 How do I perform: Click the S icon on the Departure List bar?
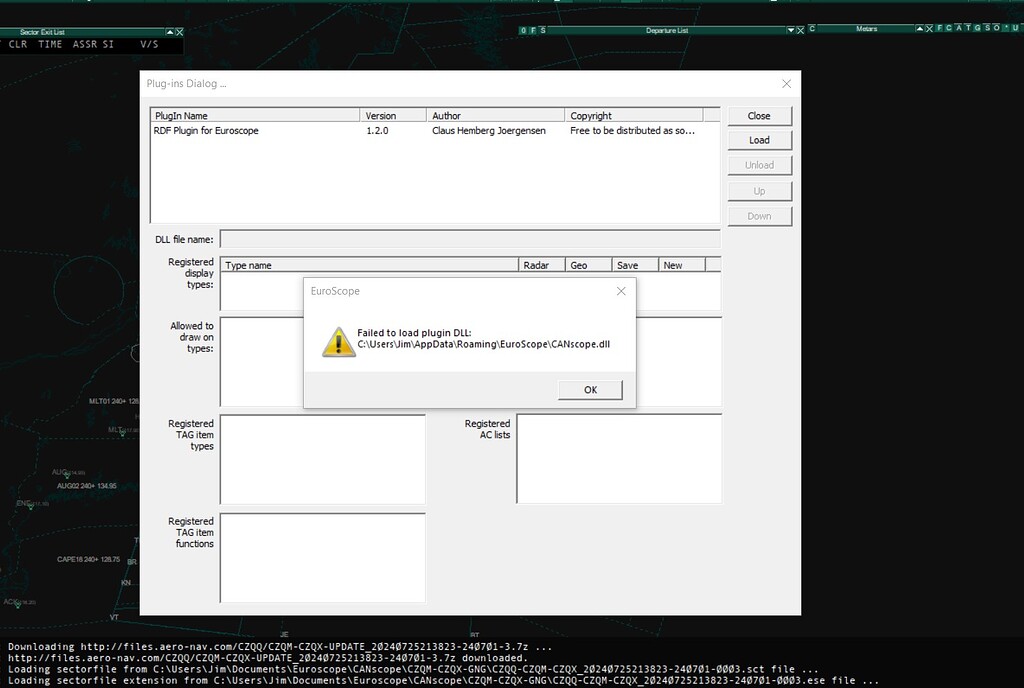click(x=542, y=29)
